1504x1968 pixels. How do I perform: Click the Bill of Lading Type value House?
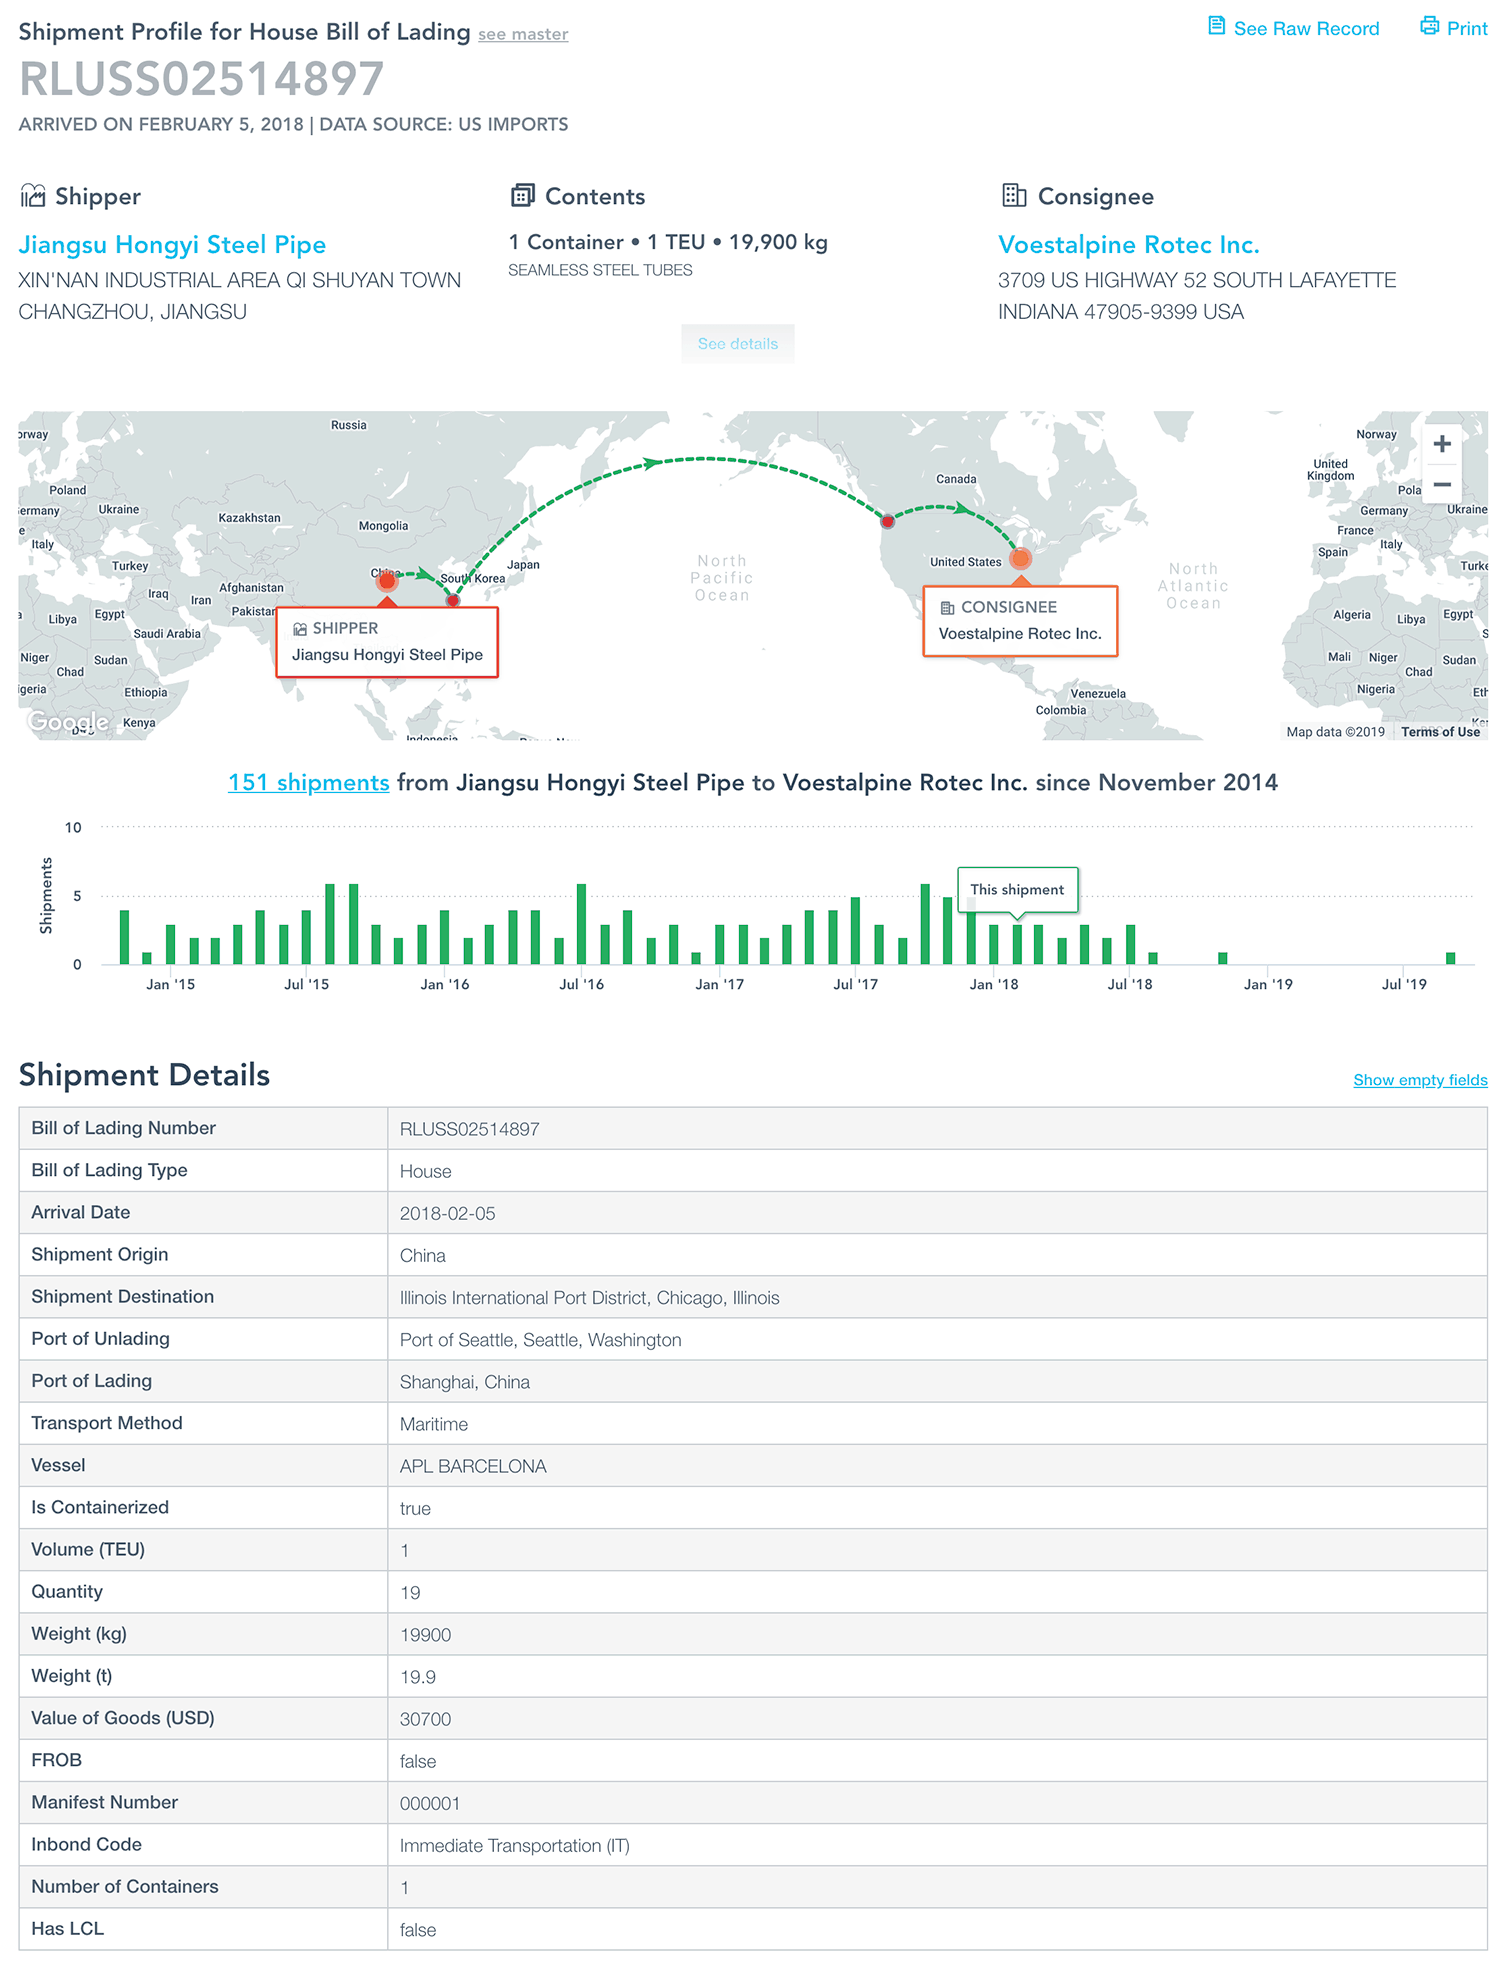coord(425,1171)
